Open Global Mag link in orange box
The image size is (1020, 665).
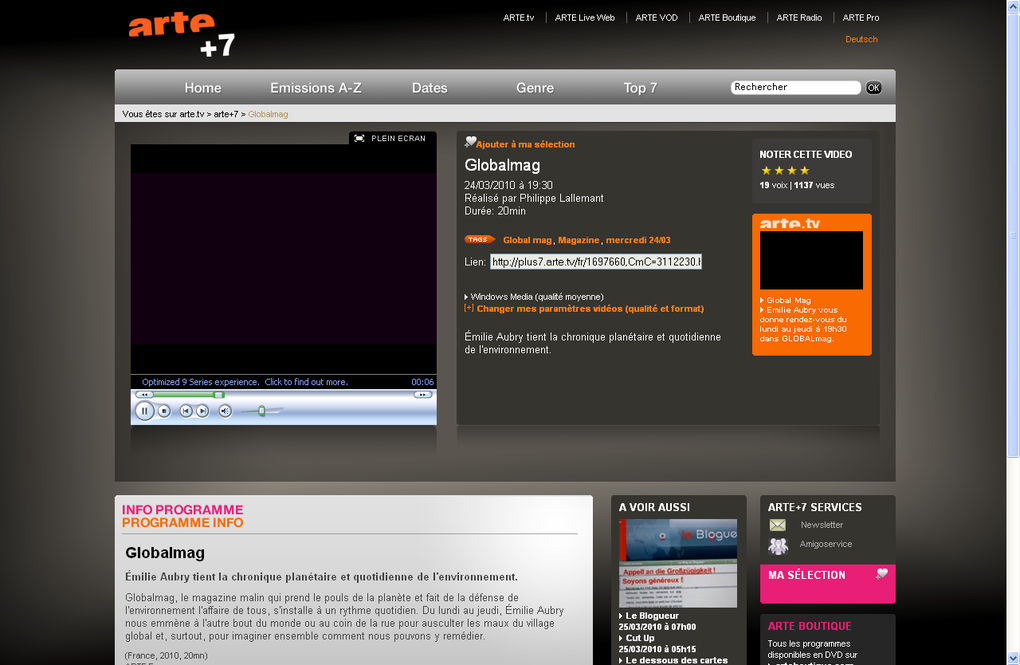pos(788,300)
